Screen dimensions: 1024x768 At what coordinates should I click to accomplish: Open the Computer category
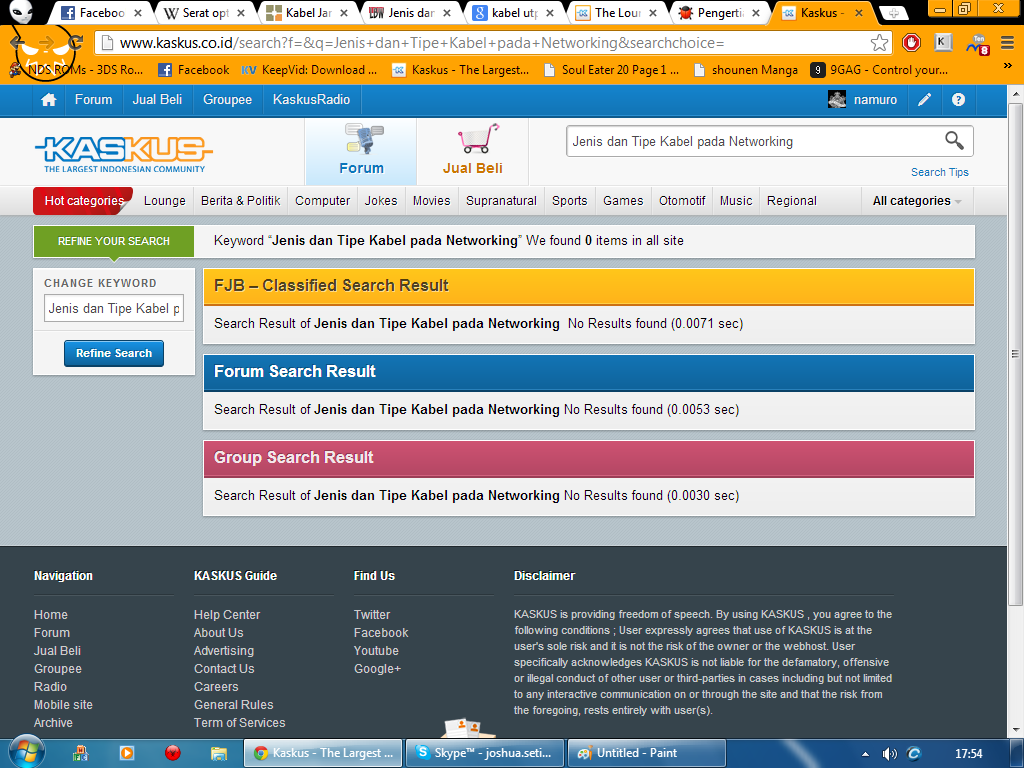coord(323,201)
